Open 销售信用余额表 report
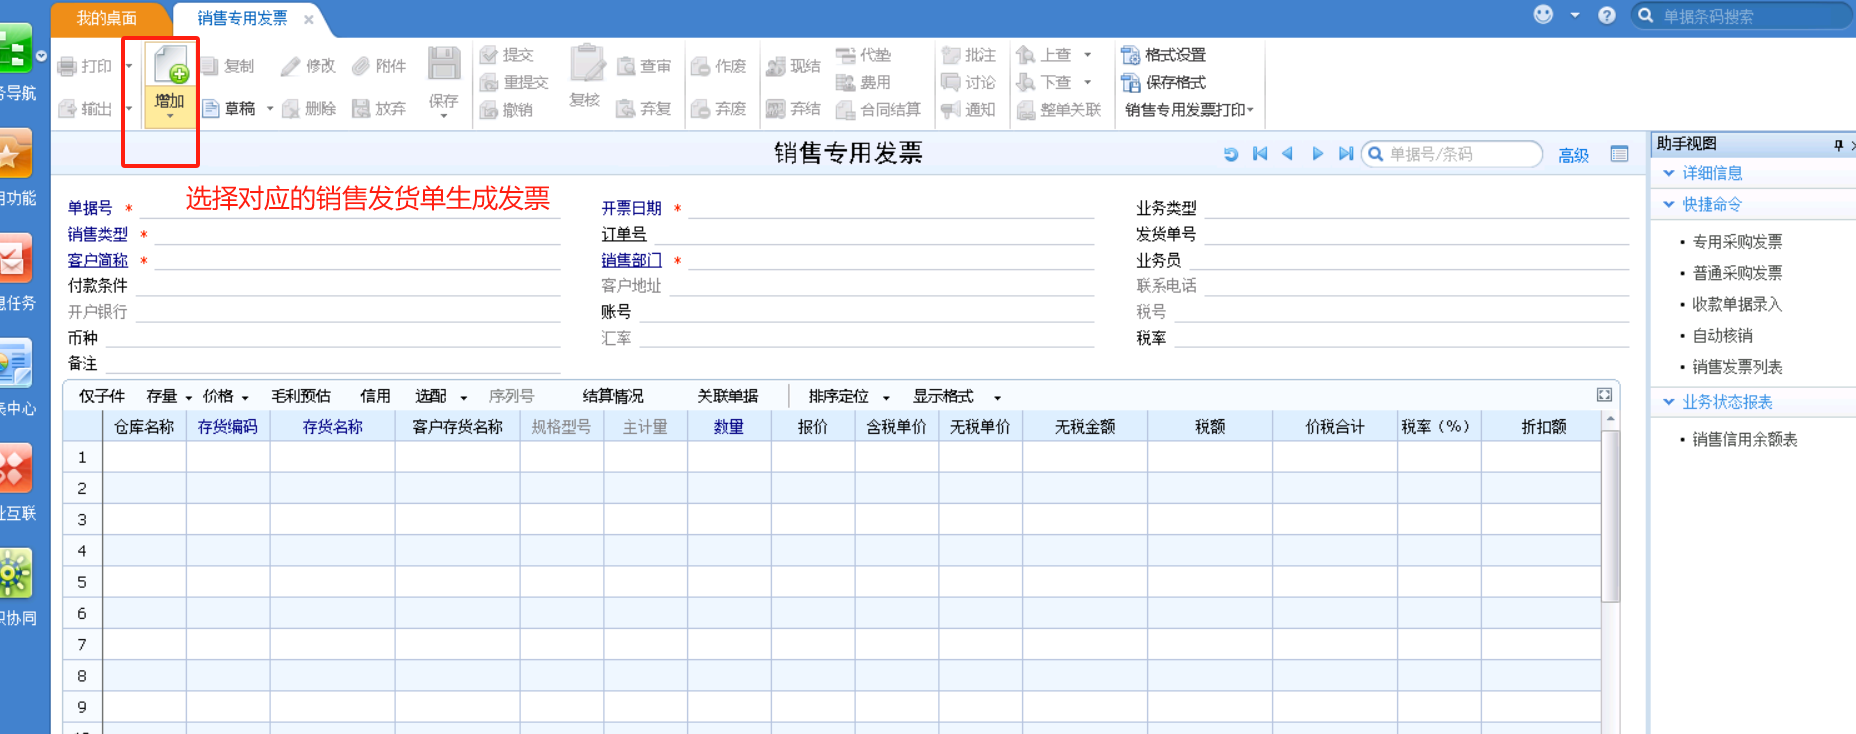1856x734 pixels. (x=1744, y=440)
